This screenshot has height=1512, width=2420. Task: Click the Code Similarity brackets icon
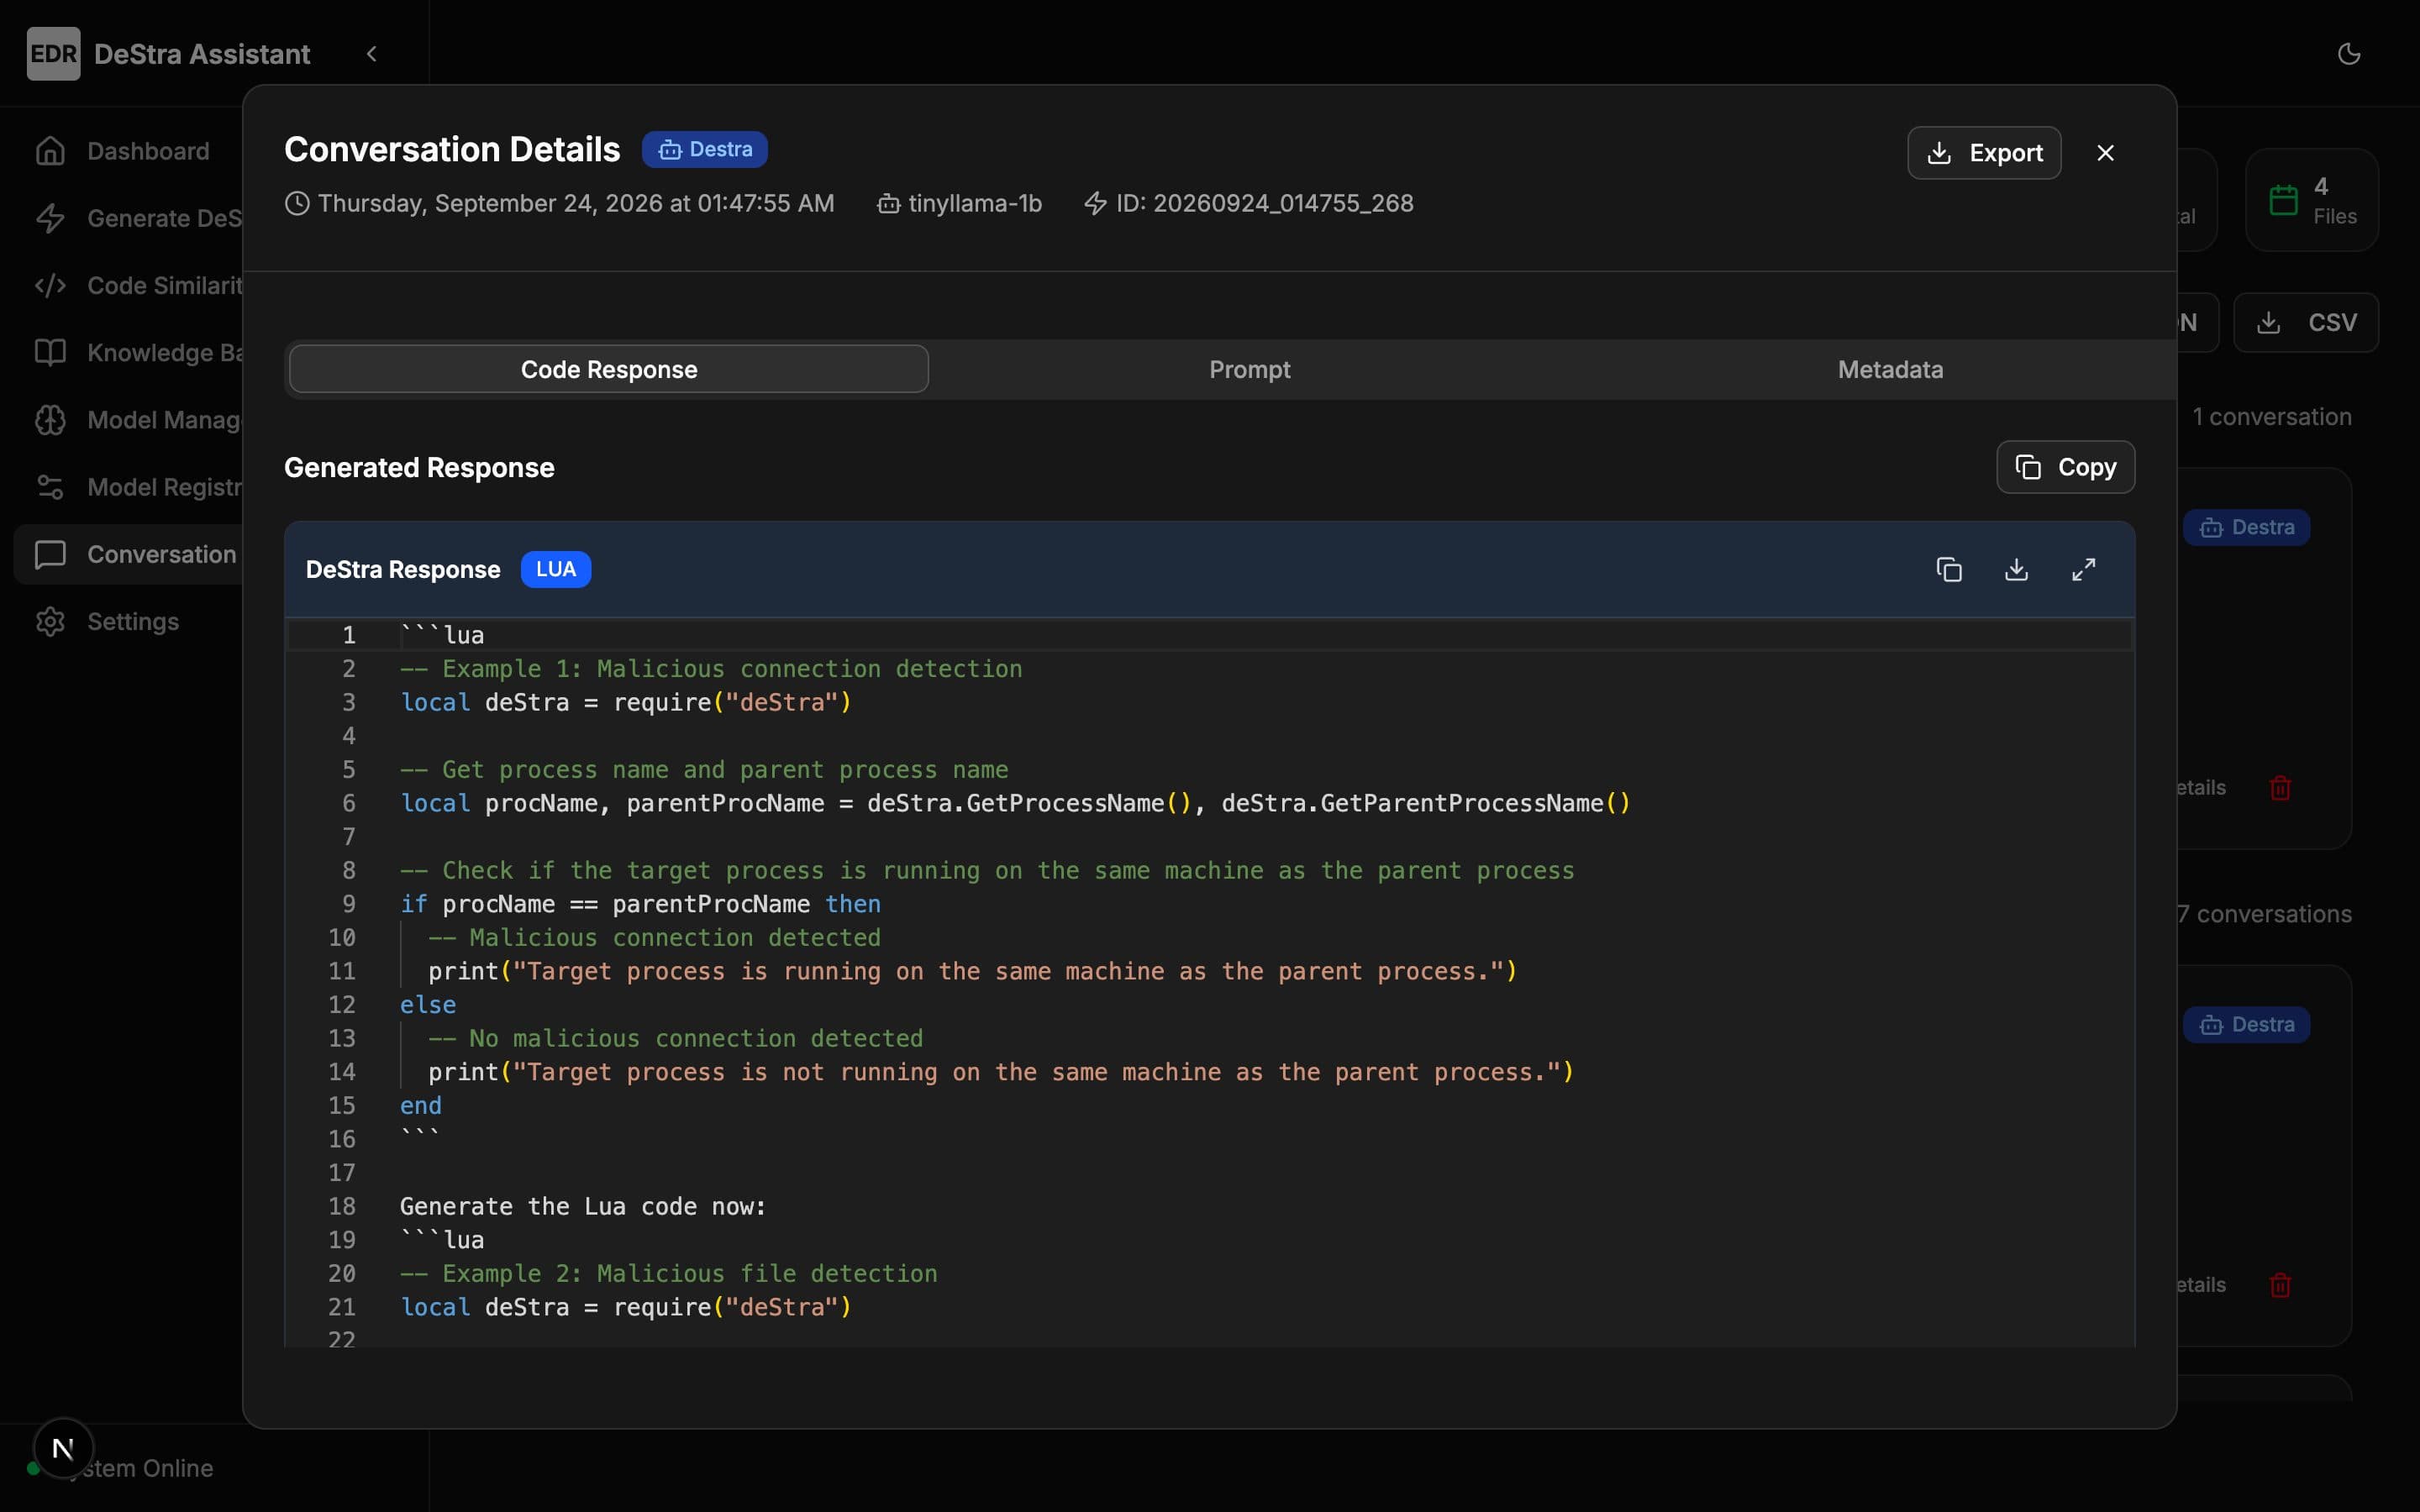(x=50, y=285)
